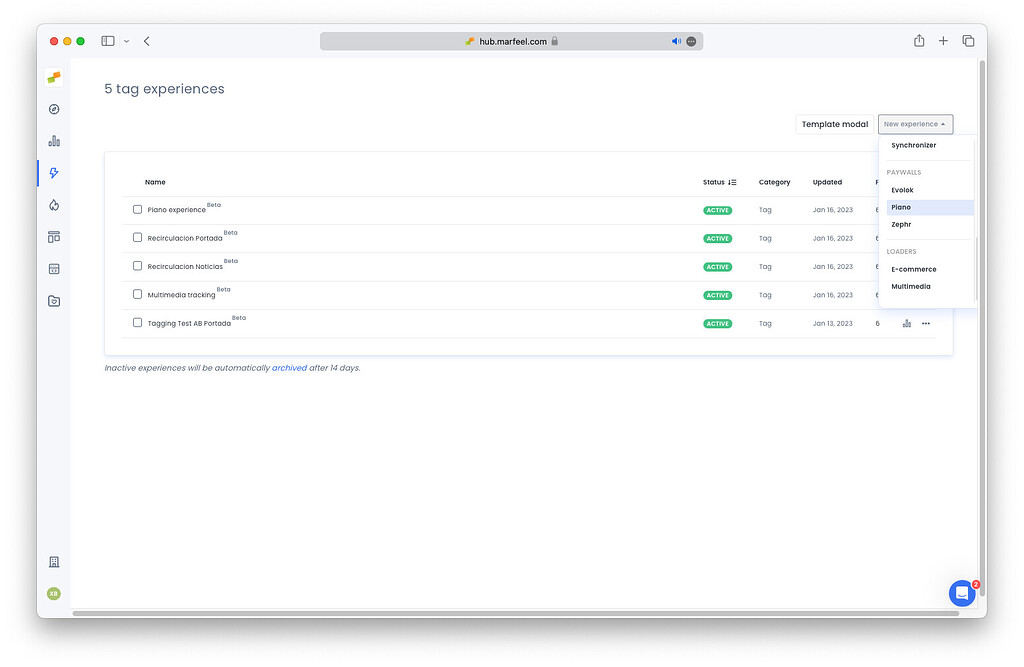Click the lightning bolt experiences icon
This screenshot has width=1024, height=667.
pyautogui.click(x=53, y=172)
